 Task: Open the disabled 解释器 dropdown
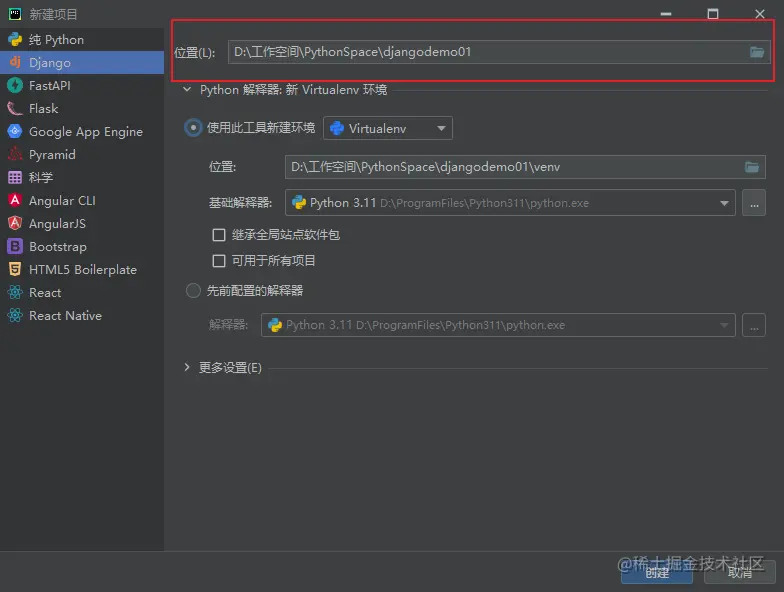tap(498, 325)
